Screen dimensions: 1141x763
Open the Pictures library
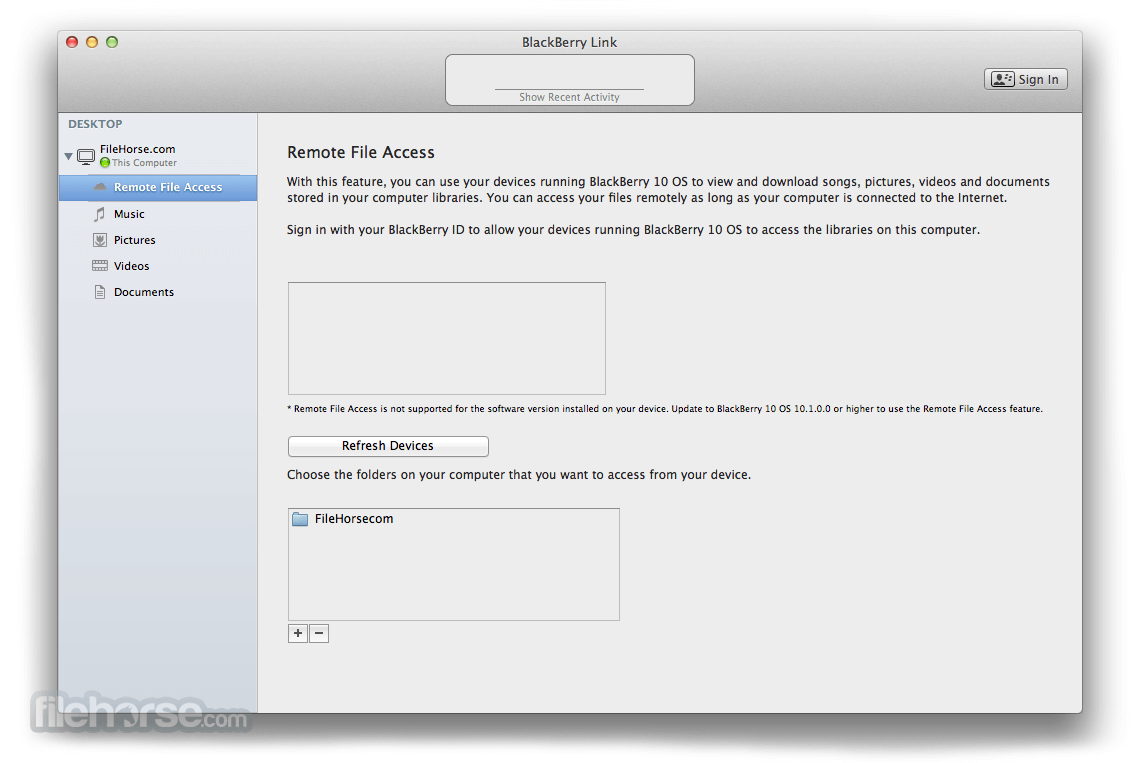[x=135, y=240]
